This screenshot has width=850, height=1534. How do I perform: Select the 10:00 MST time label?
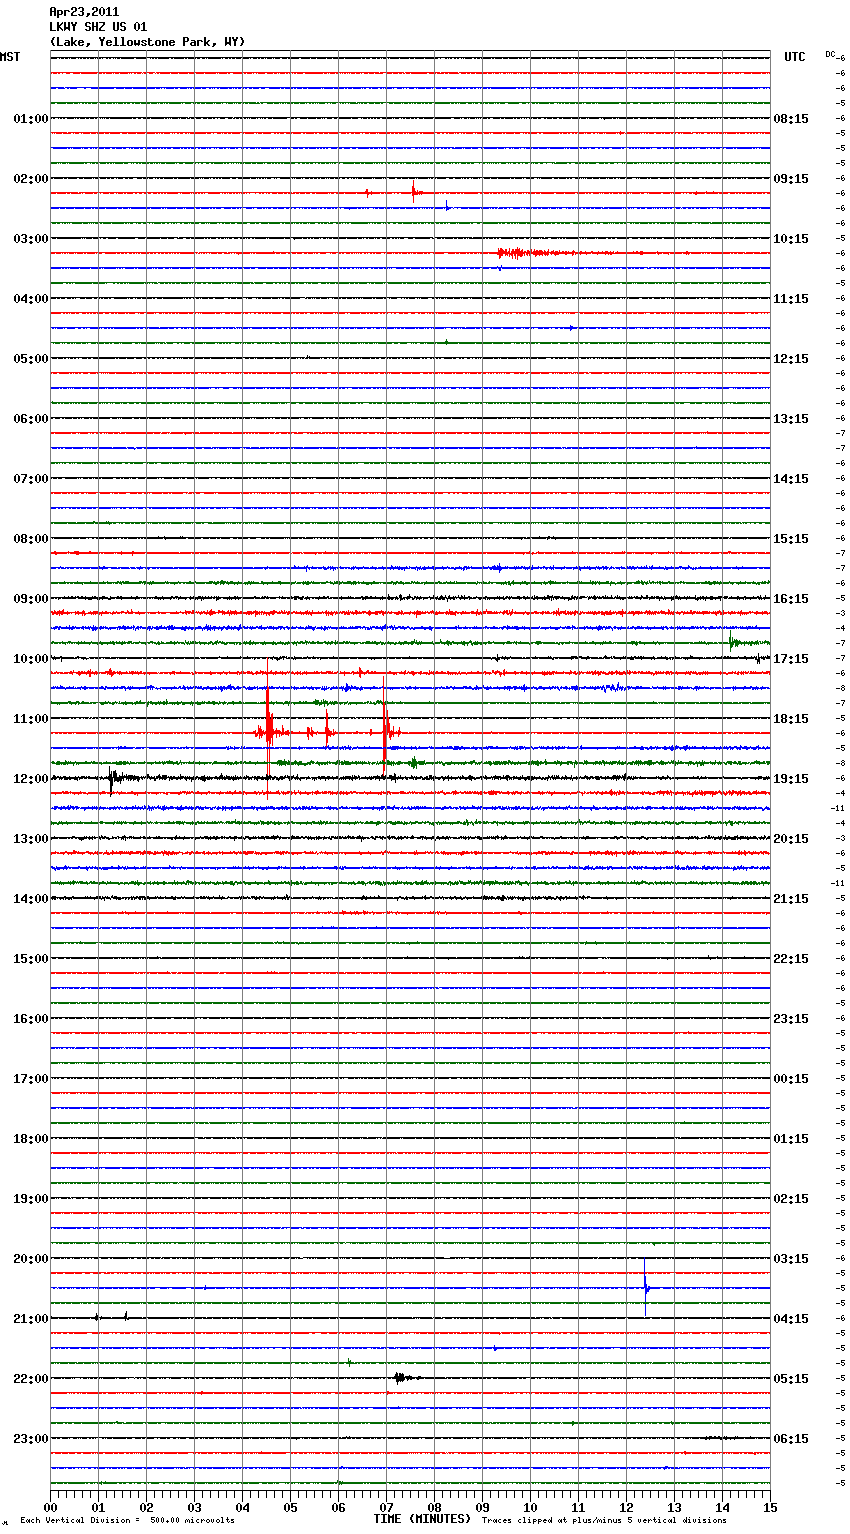coord(30,658)
